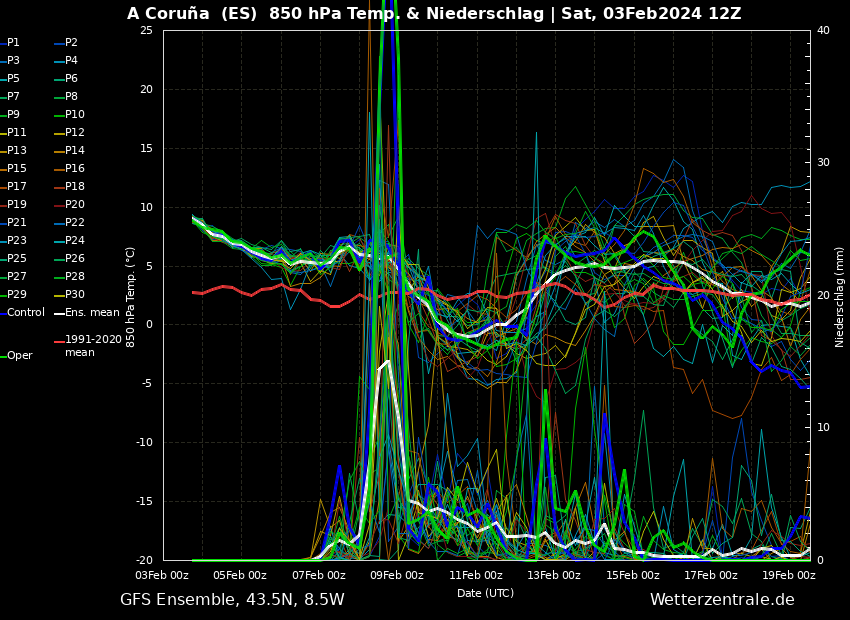This screenshot has height=620, width=850.
Task: Select the P6 legend label
Action: 72,78
